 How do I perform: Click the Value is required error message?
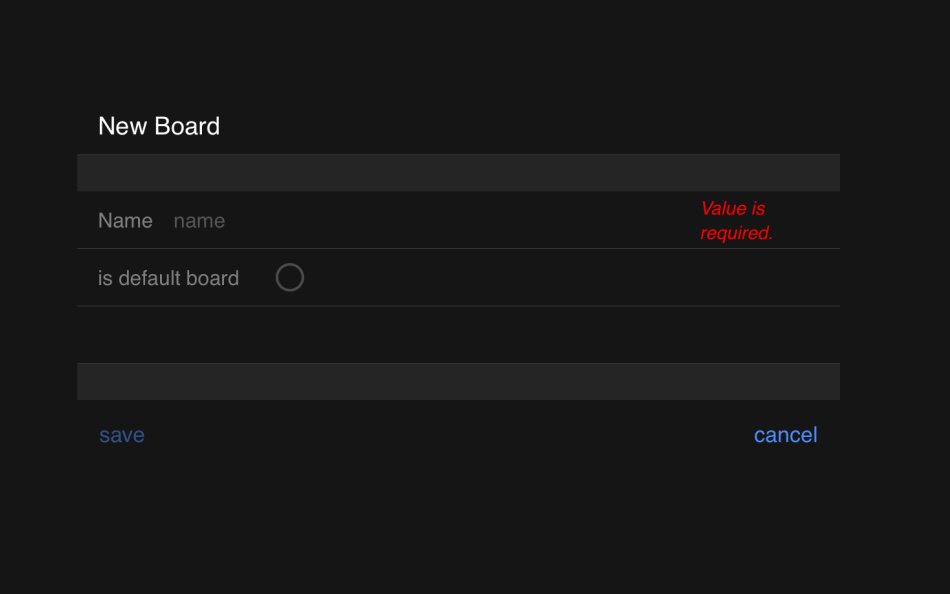tap(736, 220)
